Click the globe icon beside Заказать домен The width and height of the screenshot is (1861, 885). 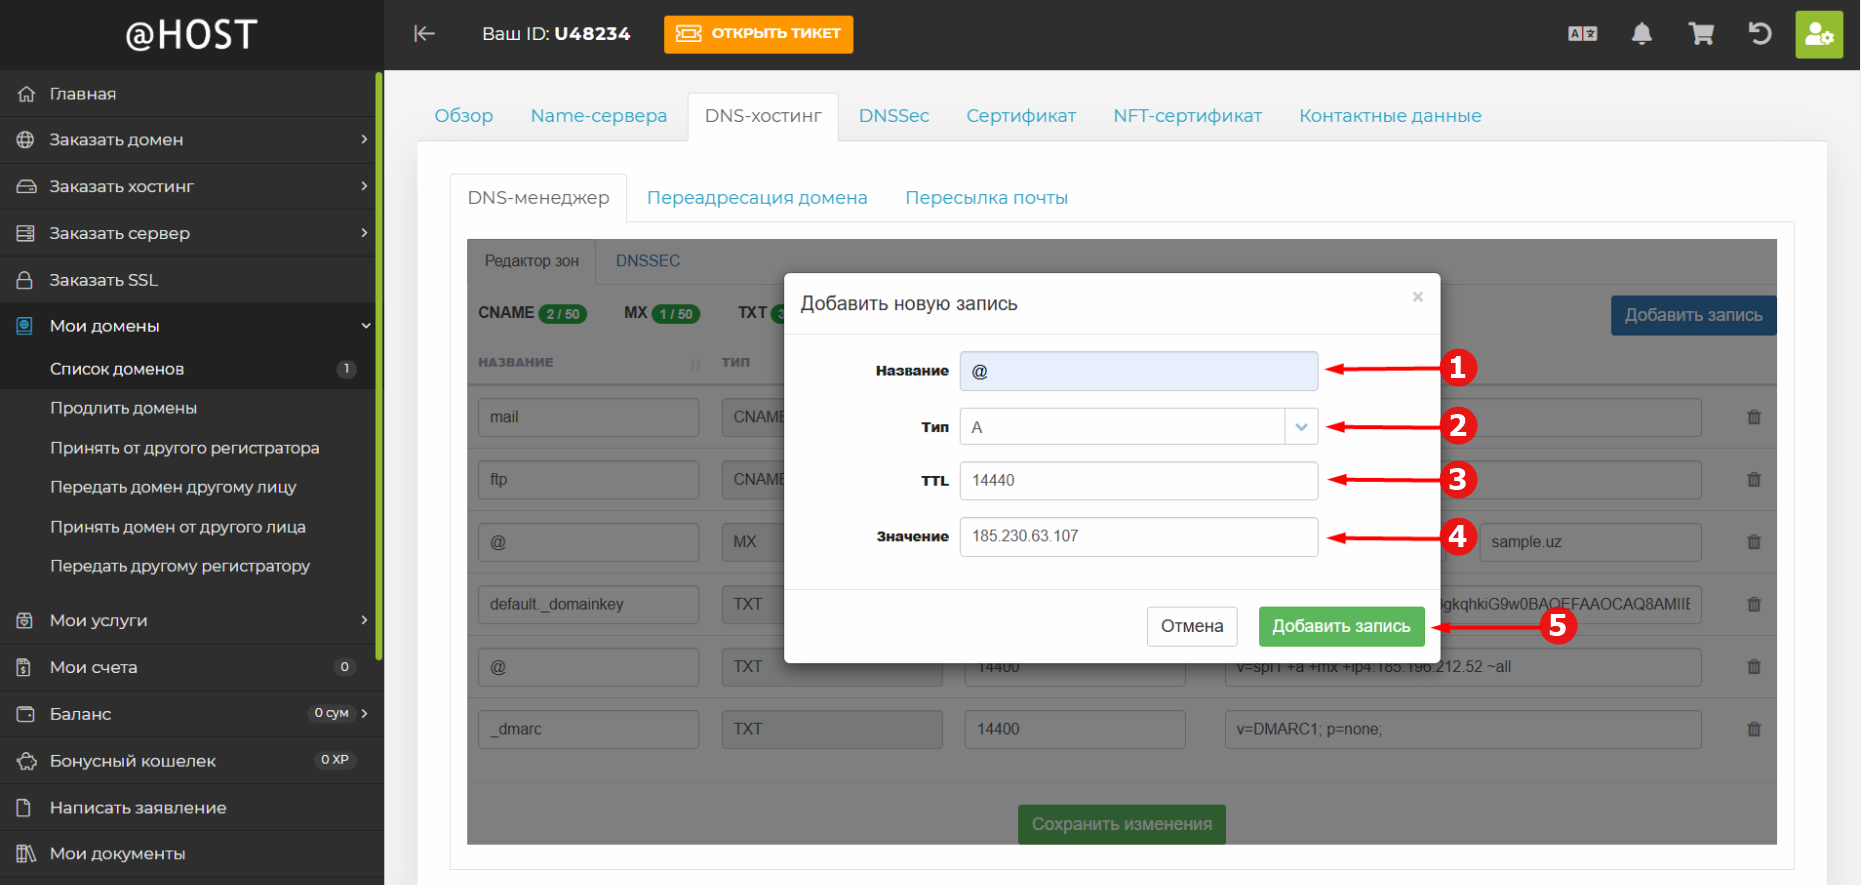[26, 140]
